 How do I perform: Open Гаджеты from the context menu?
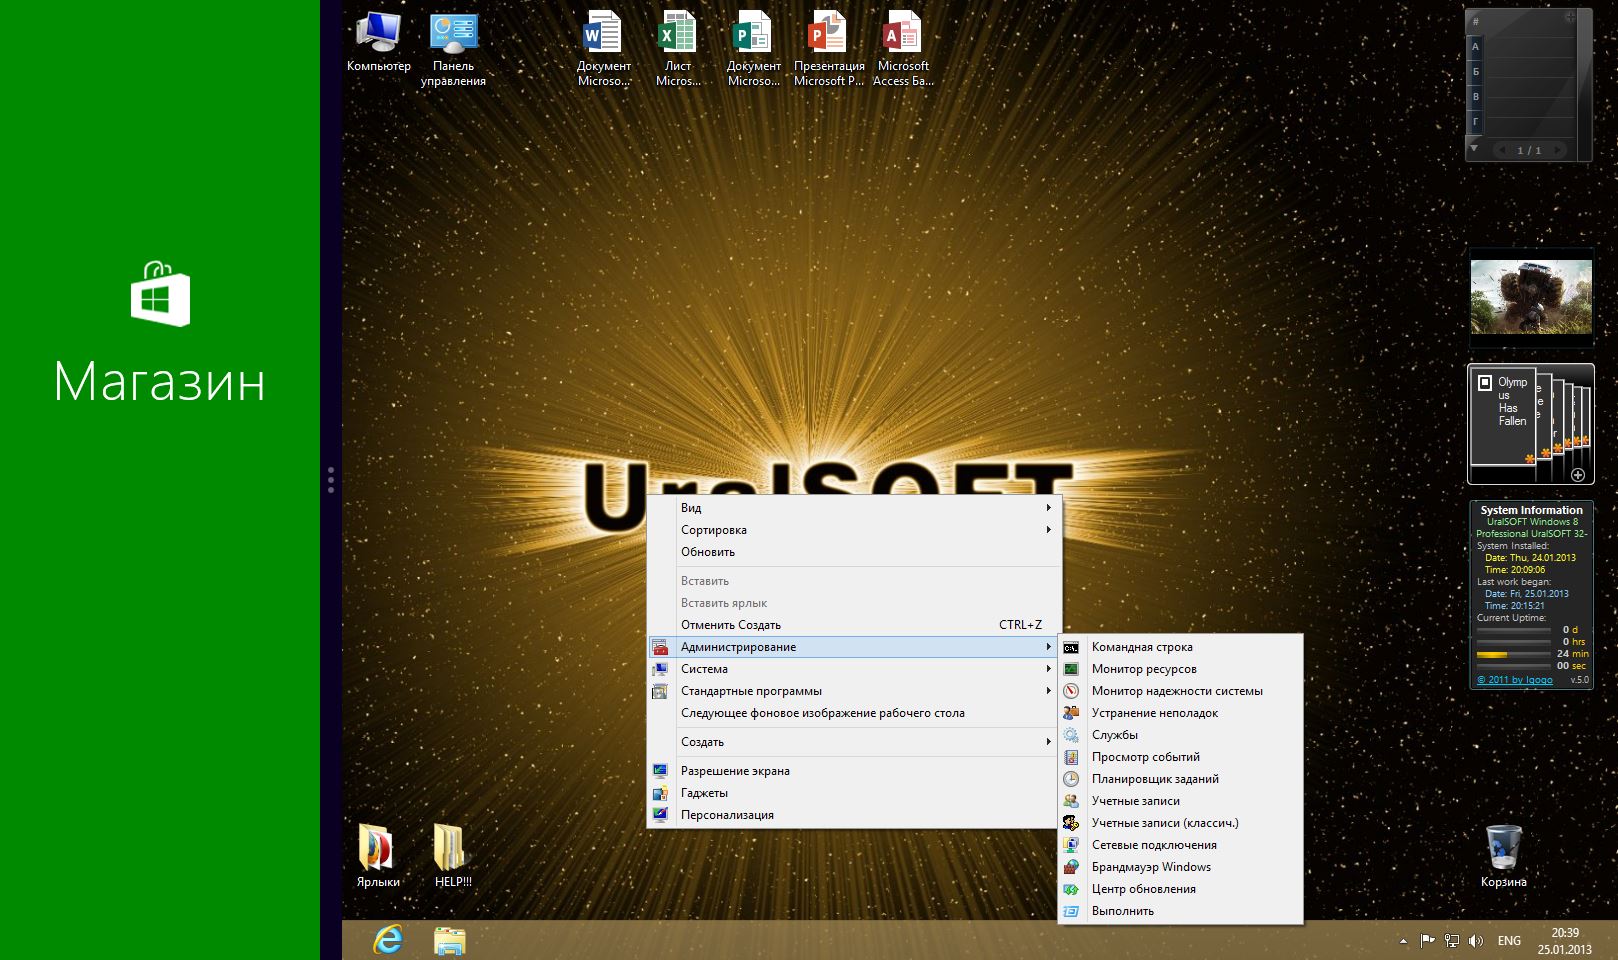[x=855, y=793]
